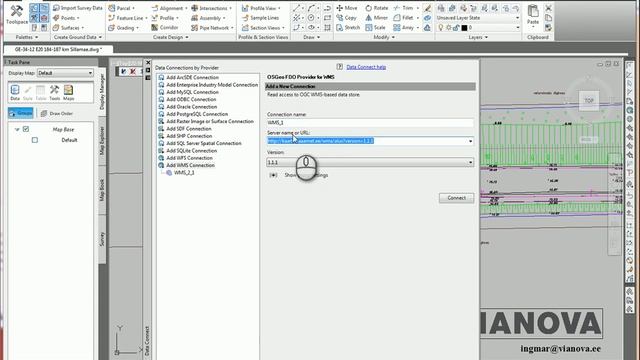Select the WMS_2_1 connection item
Image resolution: width=640 pixels, height=360 pixels.
coord(180,173)
